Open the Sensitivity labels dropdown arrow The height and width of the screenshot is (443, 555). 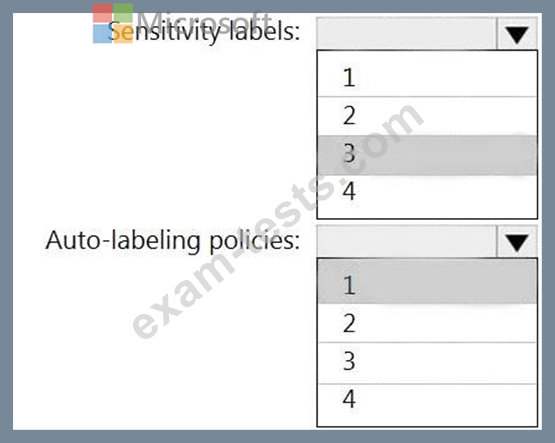[x=517, y=34]
